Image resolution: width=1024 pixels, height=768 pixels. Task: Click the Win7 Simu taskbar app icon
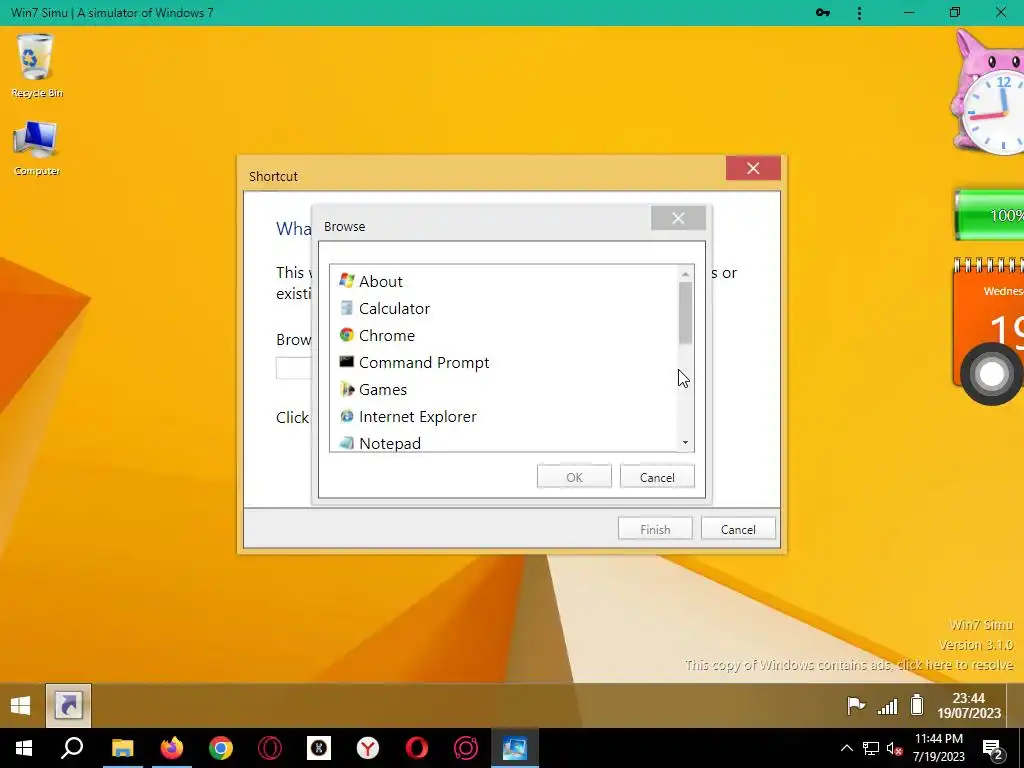tap(515, 748)
